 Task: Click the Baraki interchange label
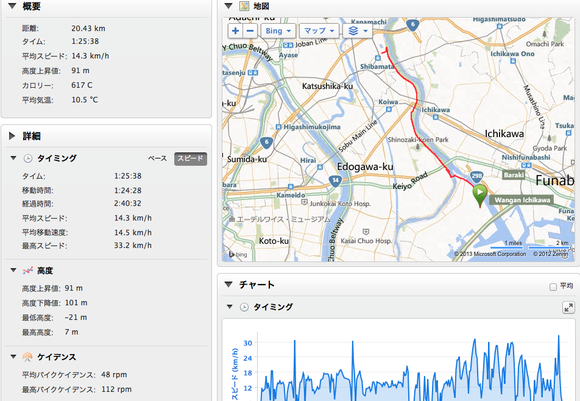tap(513, 175)
